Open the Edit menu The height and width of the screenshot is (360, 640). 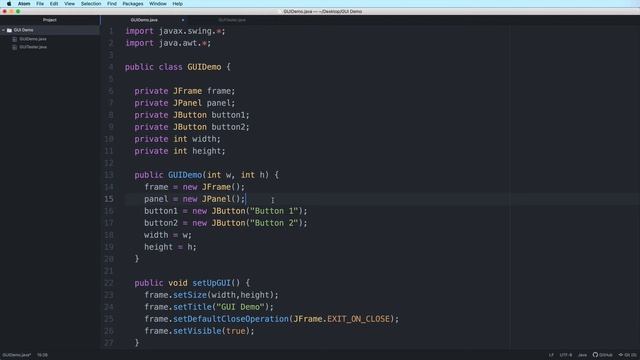point(54,4)
